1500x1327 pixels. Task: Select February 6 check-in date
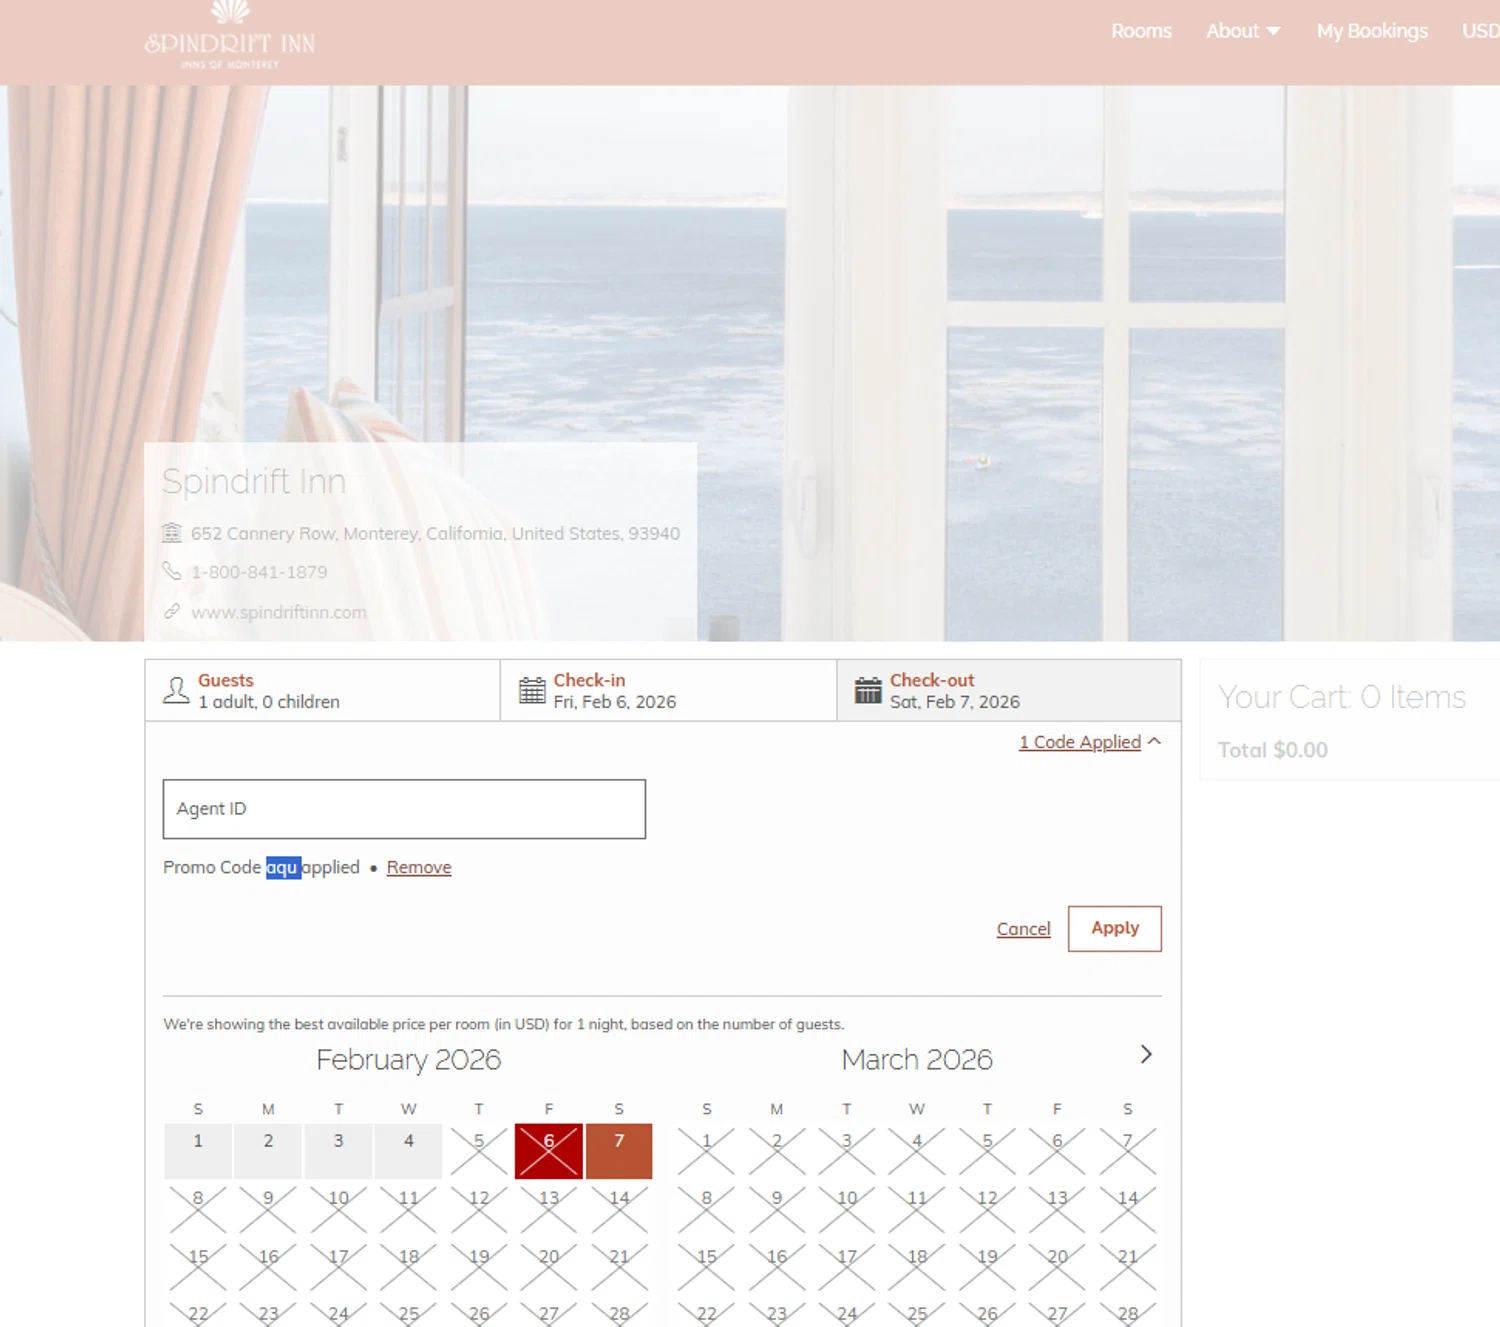click(549, 1151)
